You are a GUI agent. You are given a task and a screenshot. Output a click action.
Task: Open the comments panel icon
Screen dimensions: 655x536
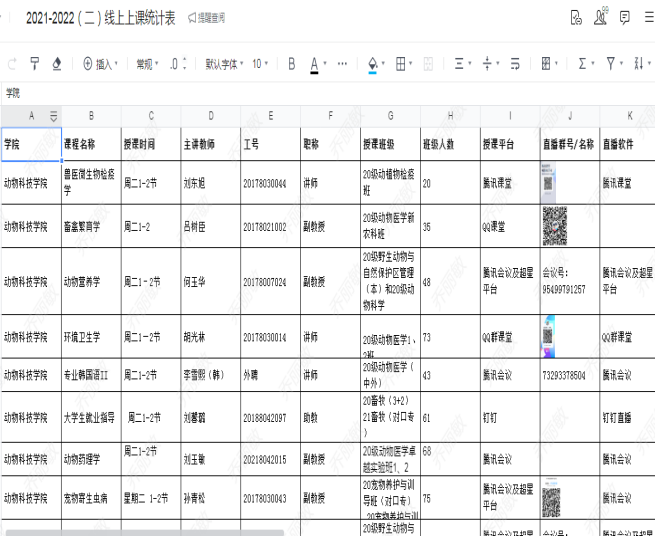click(624, 17)
